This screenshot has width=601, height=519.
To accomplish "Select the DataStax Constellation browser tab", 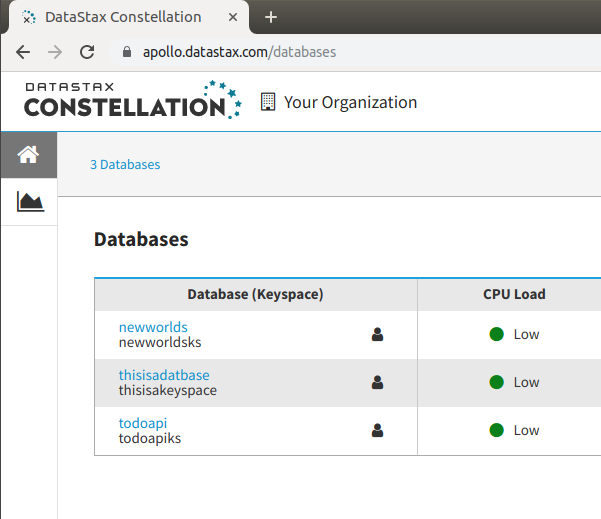I will pyautogui.click(x=129, y=17).
